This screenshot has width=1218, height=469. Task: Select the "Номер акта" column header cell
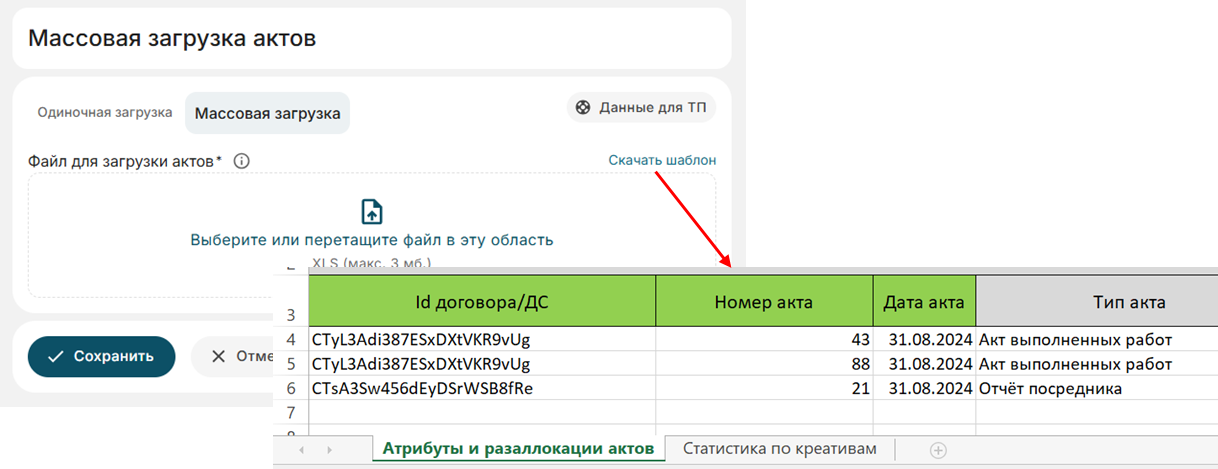tap(764, 302)
